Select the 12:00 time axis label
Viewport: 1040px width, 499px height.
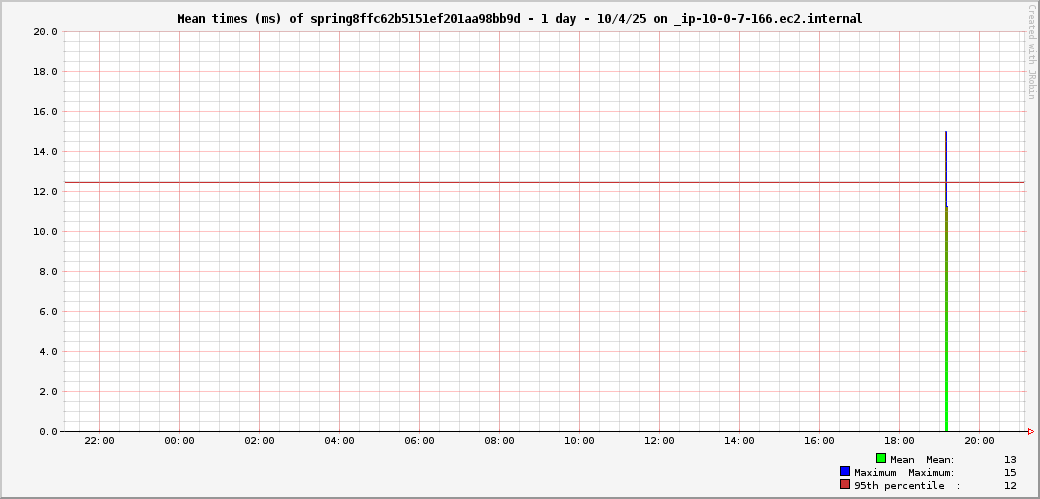click(659, 441)
